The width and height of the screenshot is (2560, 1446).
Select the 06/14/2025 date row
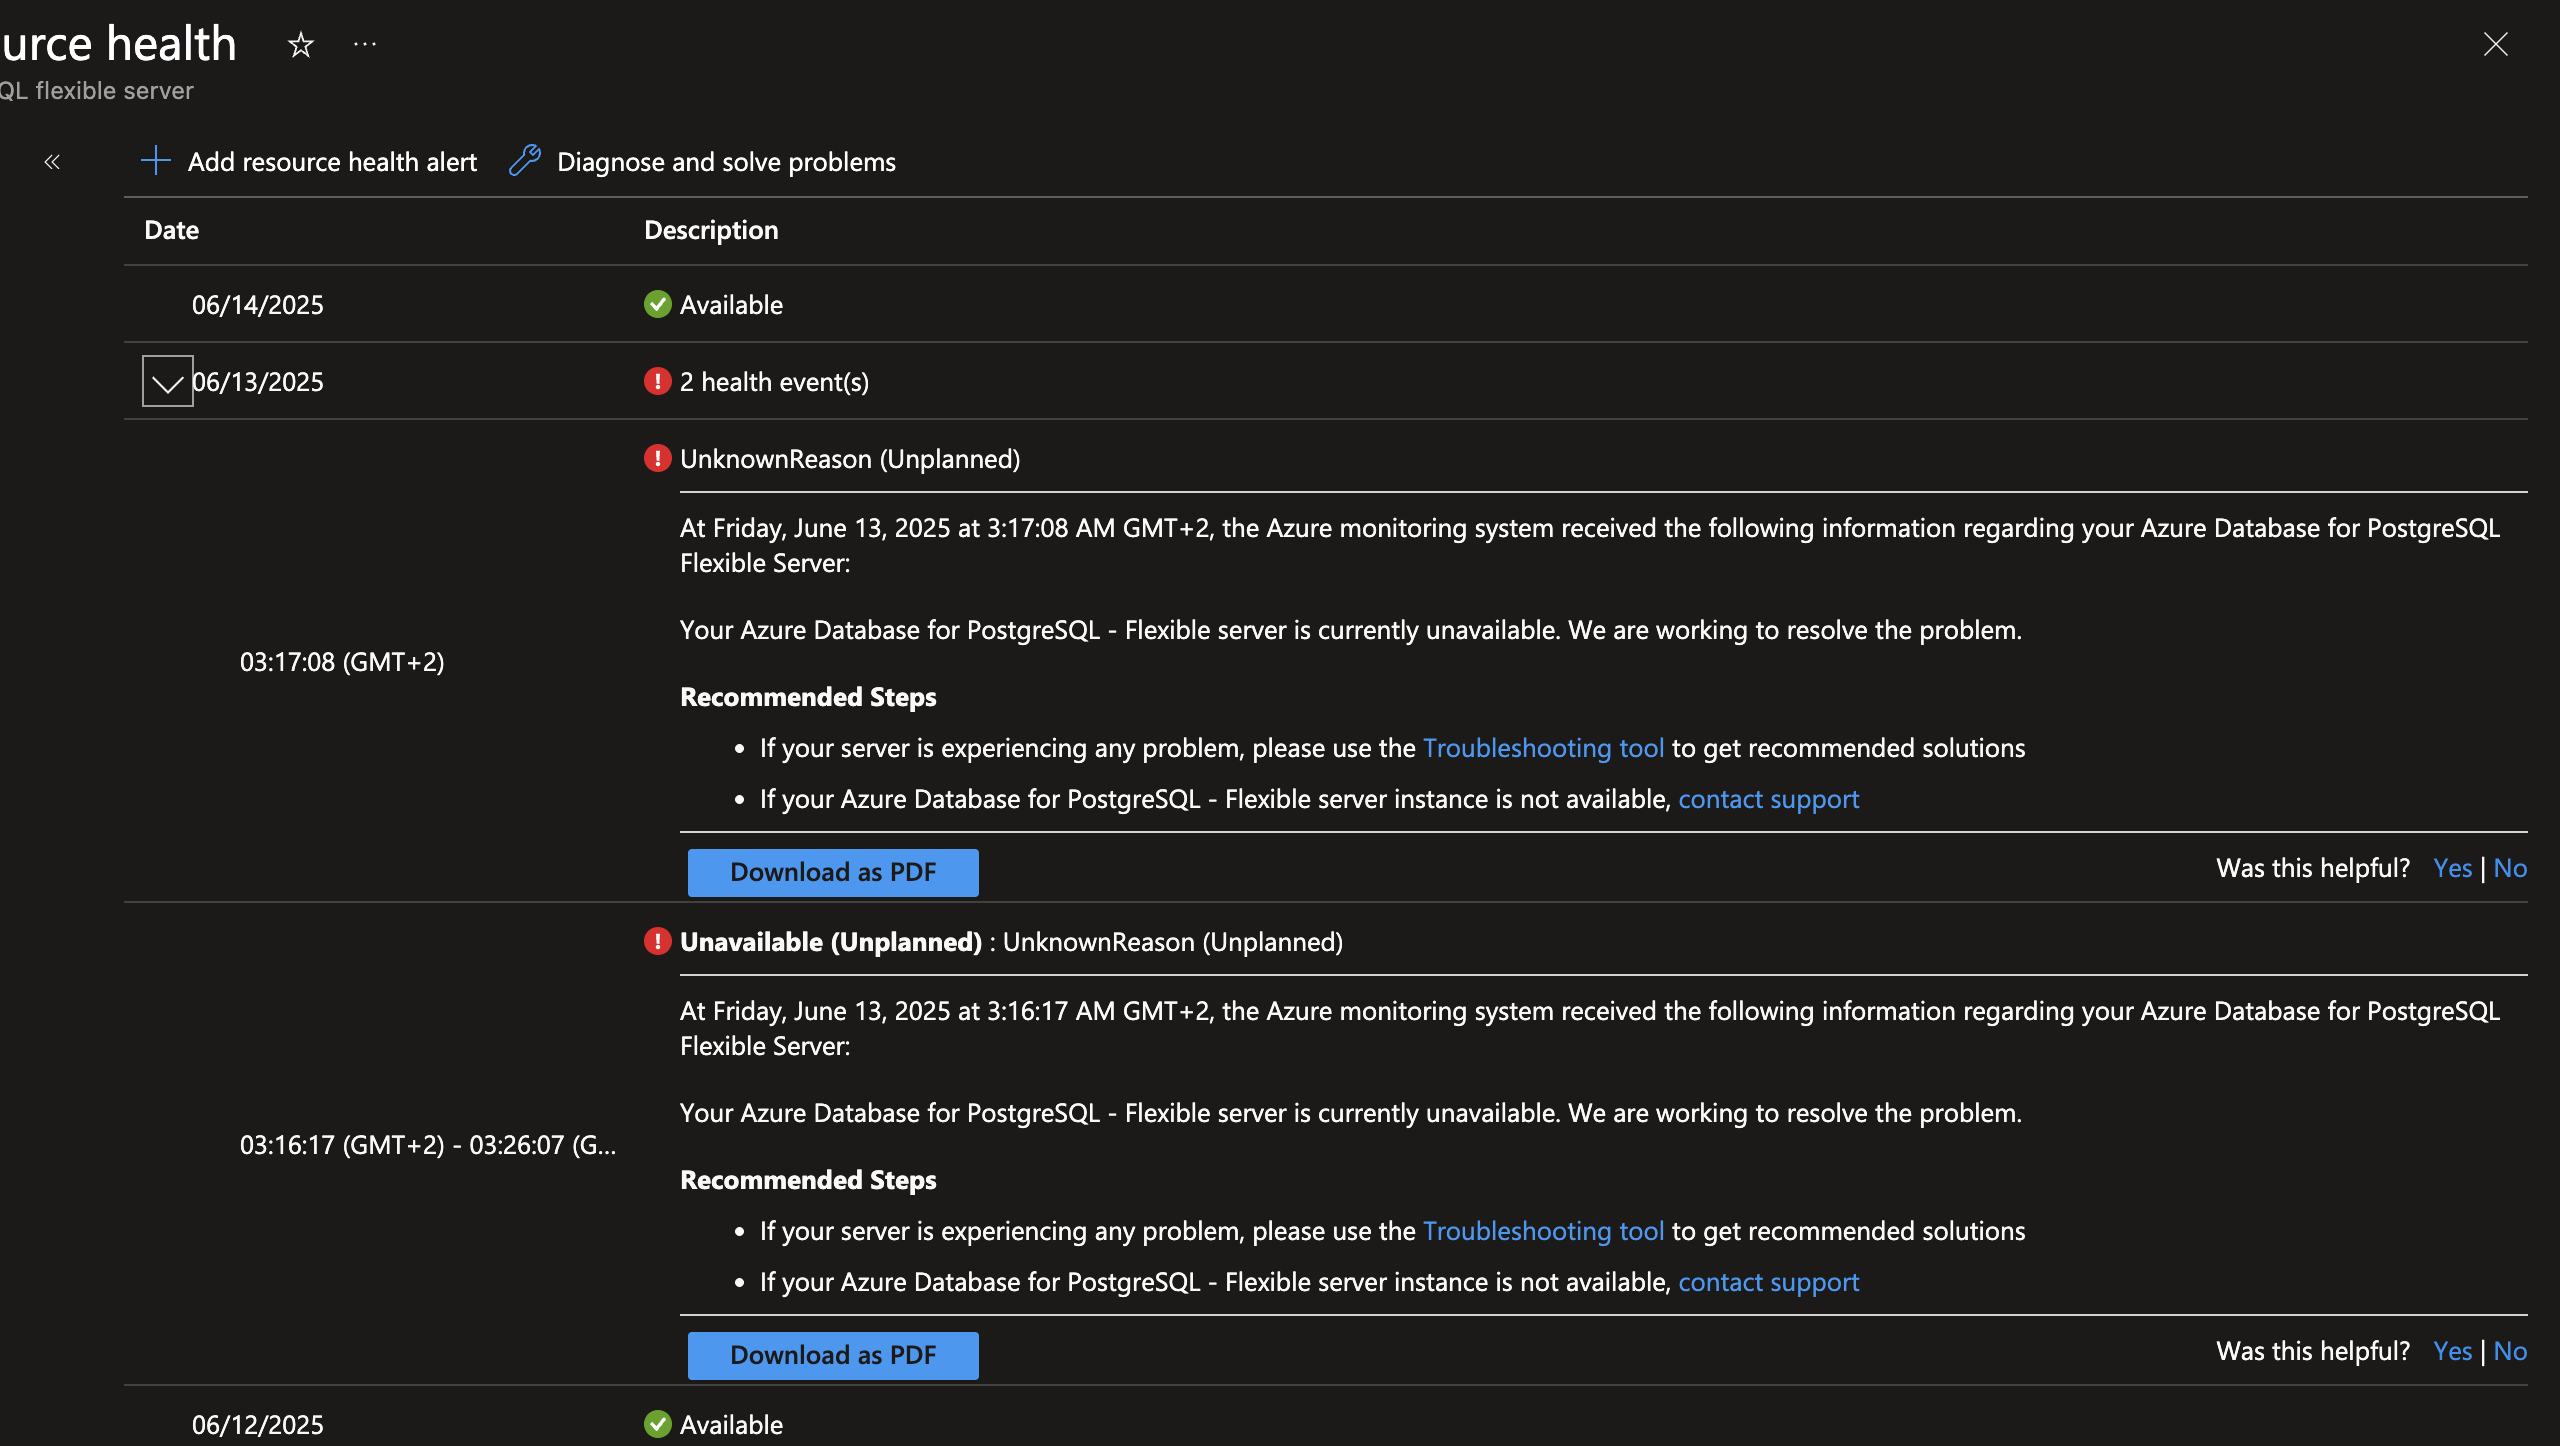pyautogui.click(x=1326, y=304)
